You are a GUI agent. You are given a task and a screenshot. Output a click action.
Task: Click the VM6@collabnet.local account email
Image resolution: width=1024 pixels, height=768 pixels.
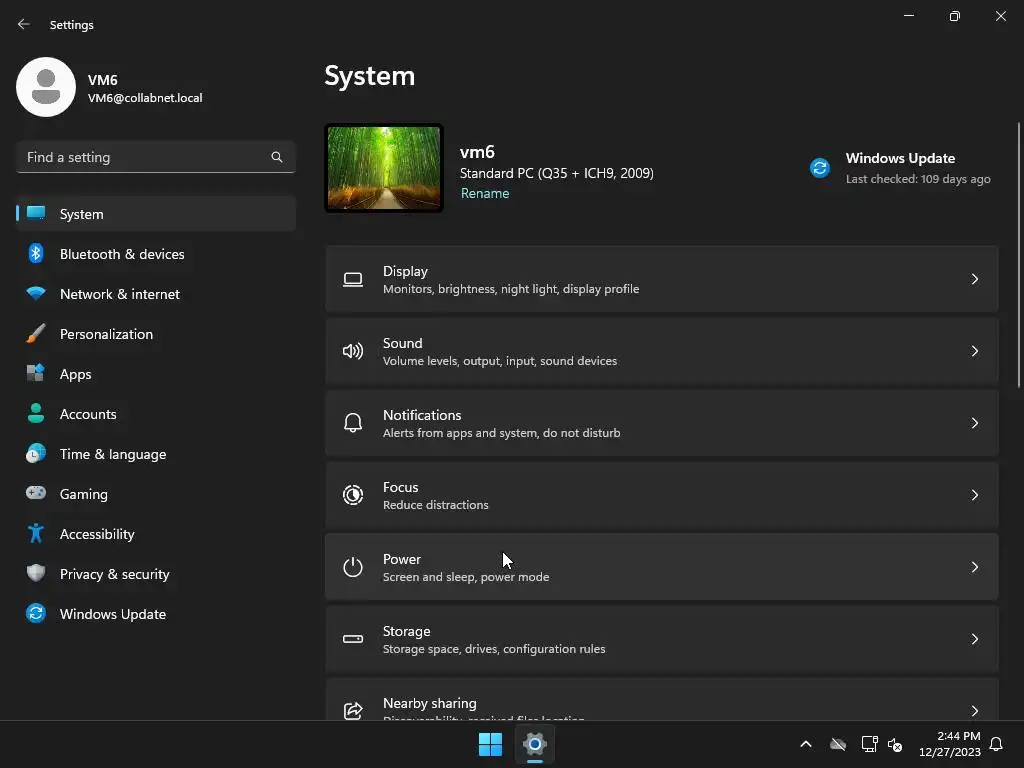(x=145, y=98)
